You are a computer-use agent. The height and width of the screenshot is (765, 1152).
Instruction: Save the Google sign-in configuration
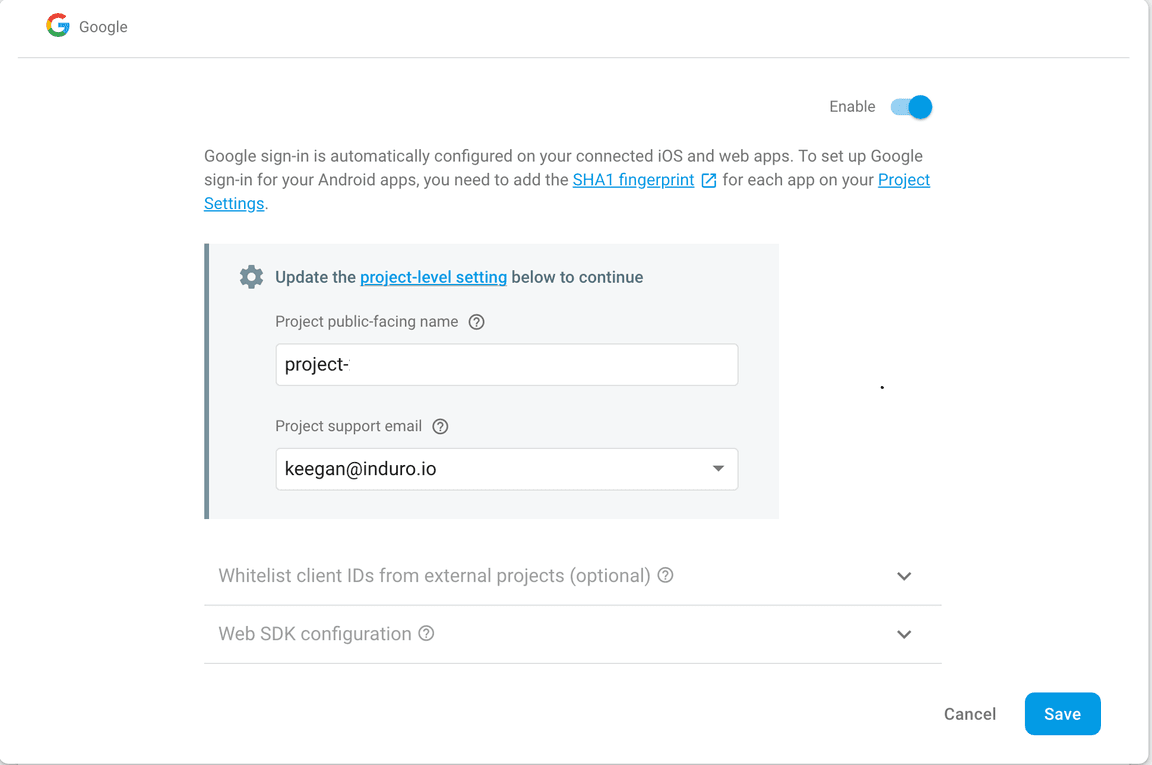[1062, 713]
